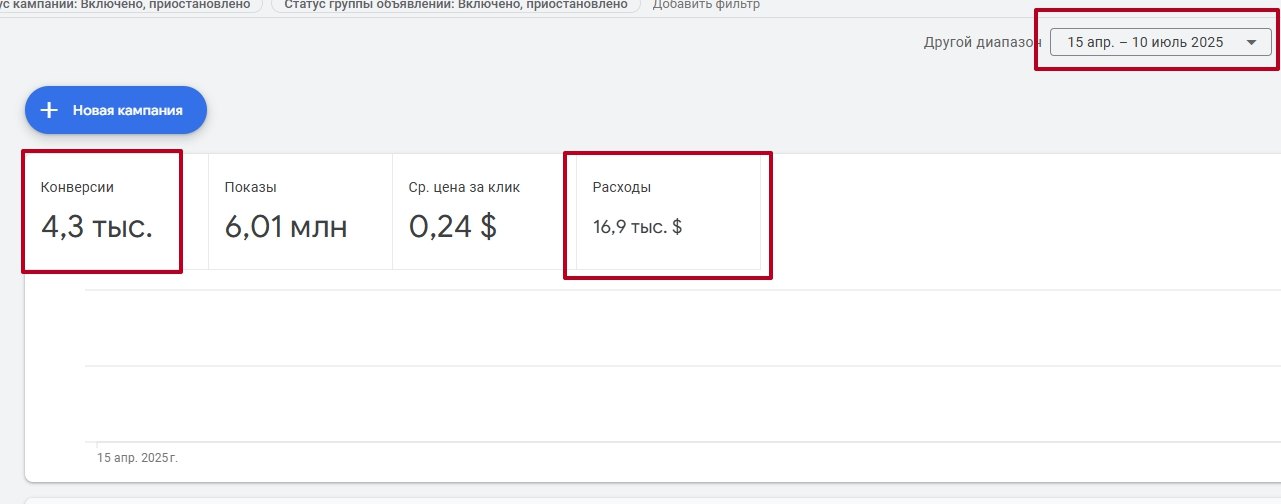The height and width of the screenshot is (504, 1281).
Task: Click the Статус группы объявлений filter chip
Action: [455, 5]
